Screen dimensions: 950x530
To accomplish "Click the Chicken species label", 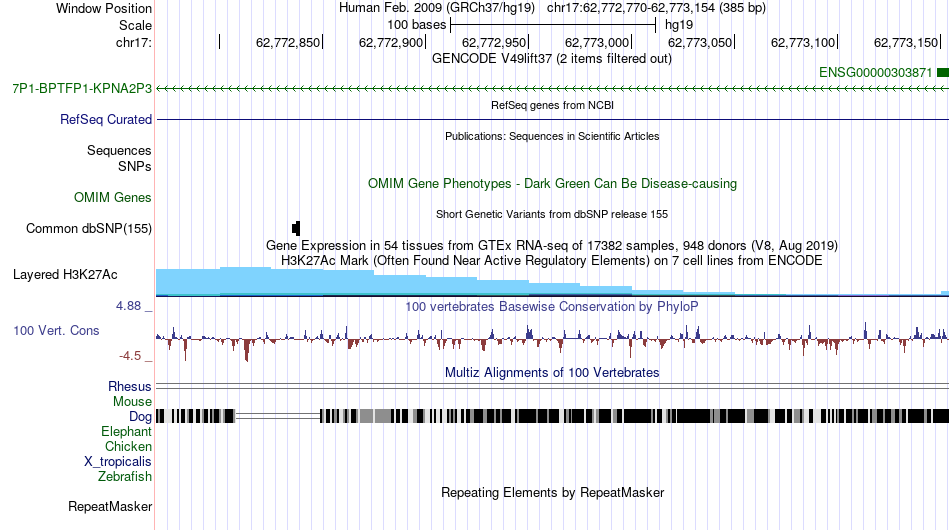I will point(128,446).
